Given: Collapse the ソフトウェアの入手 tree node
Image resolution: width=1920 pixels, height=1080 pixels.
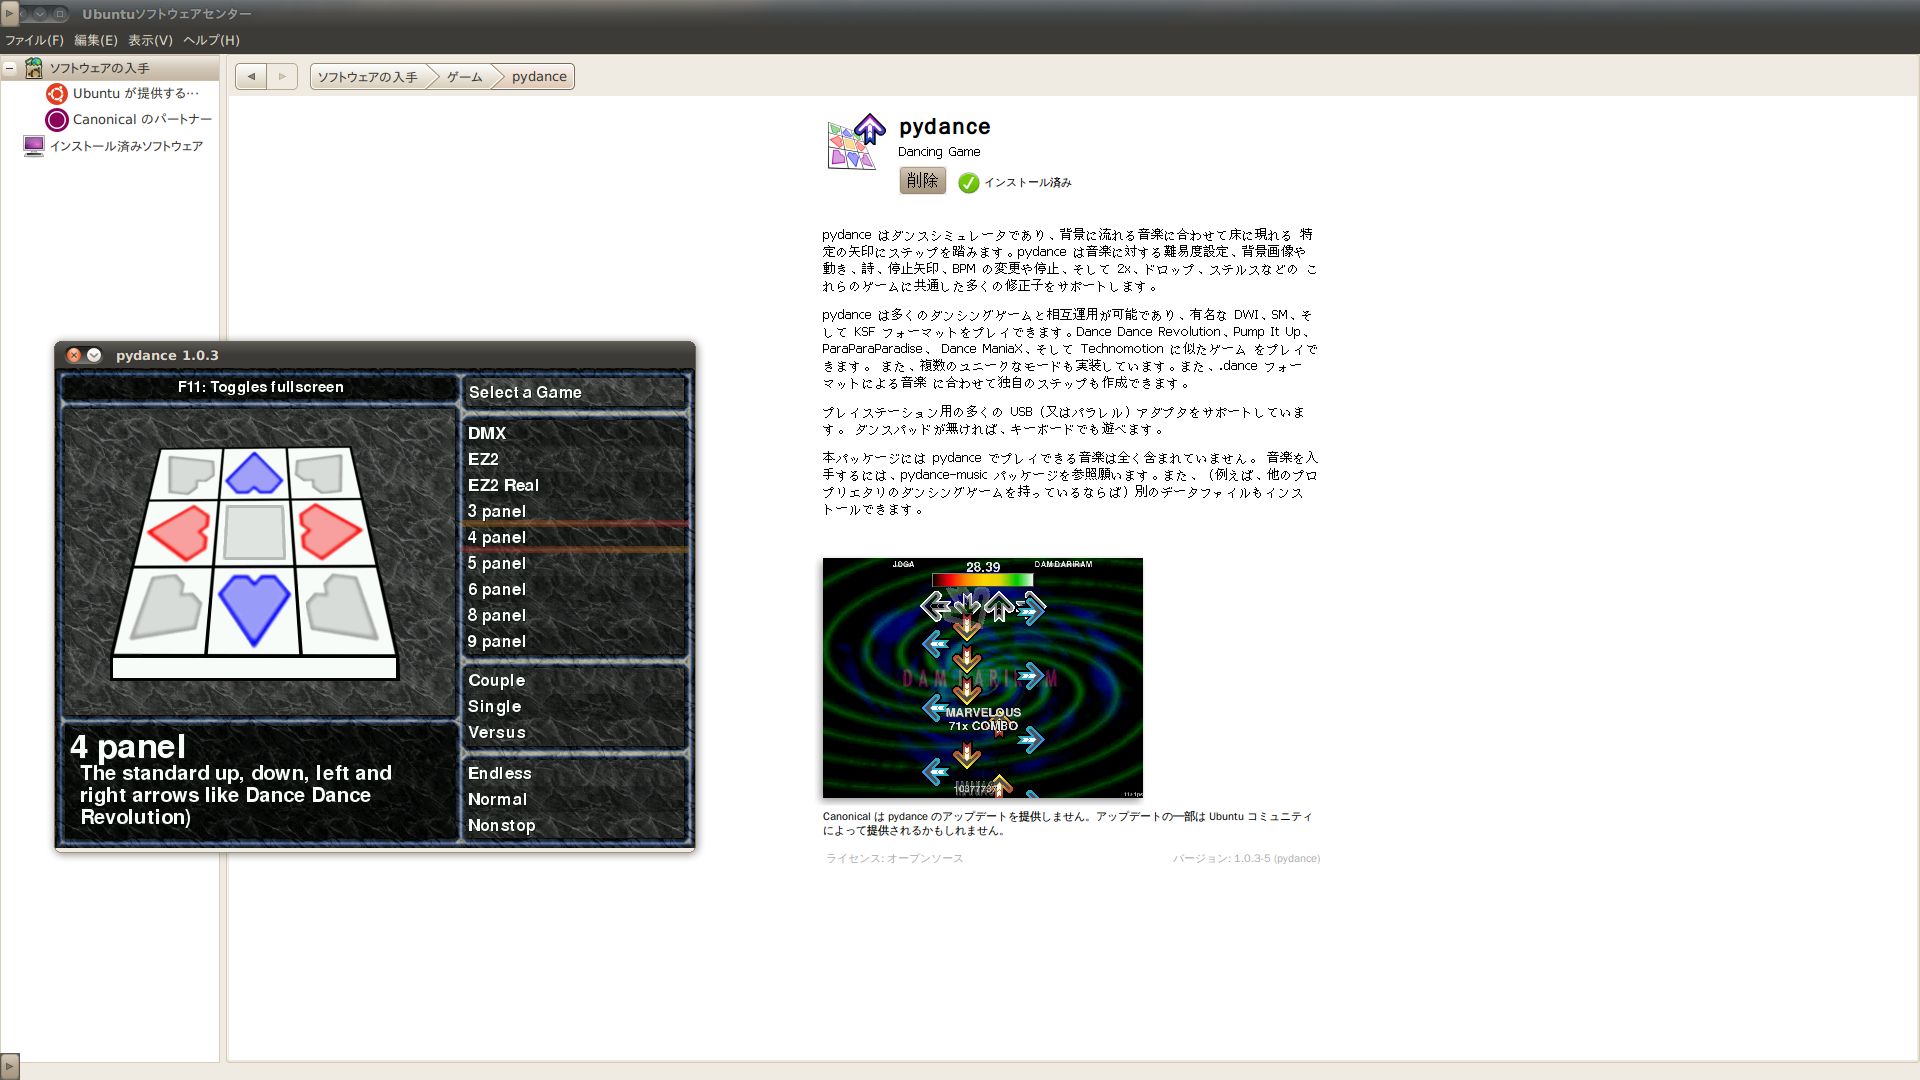Looking at the screenshot, I should (x=10, y=68).
